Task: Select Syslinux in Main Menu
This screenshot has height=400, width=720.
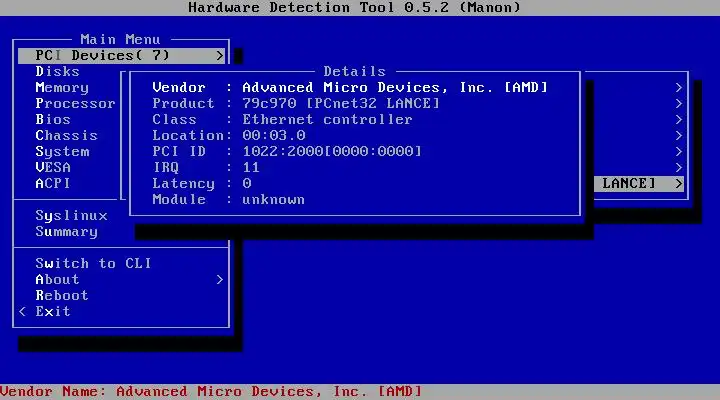Action: point(71,215)
